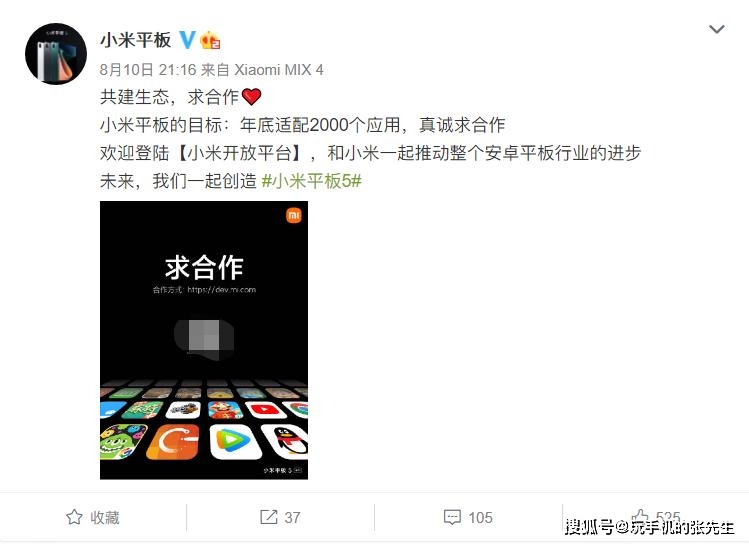Click the crown membership badge icon
Viewport: 749px width, 544px height.
click(210, 41)
